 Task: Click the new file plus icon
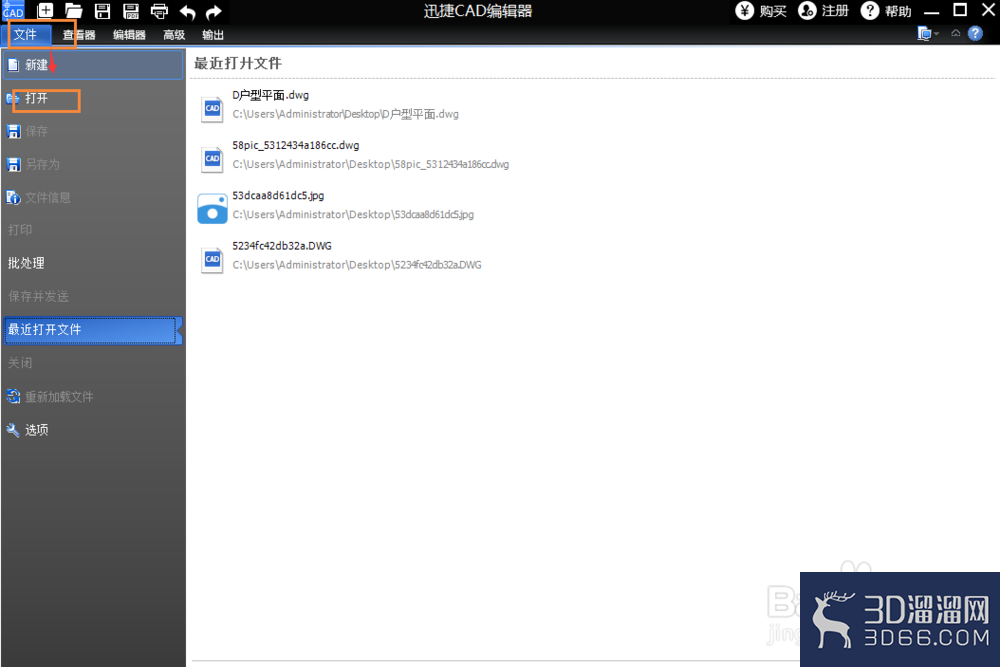(45, 11)
